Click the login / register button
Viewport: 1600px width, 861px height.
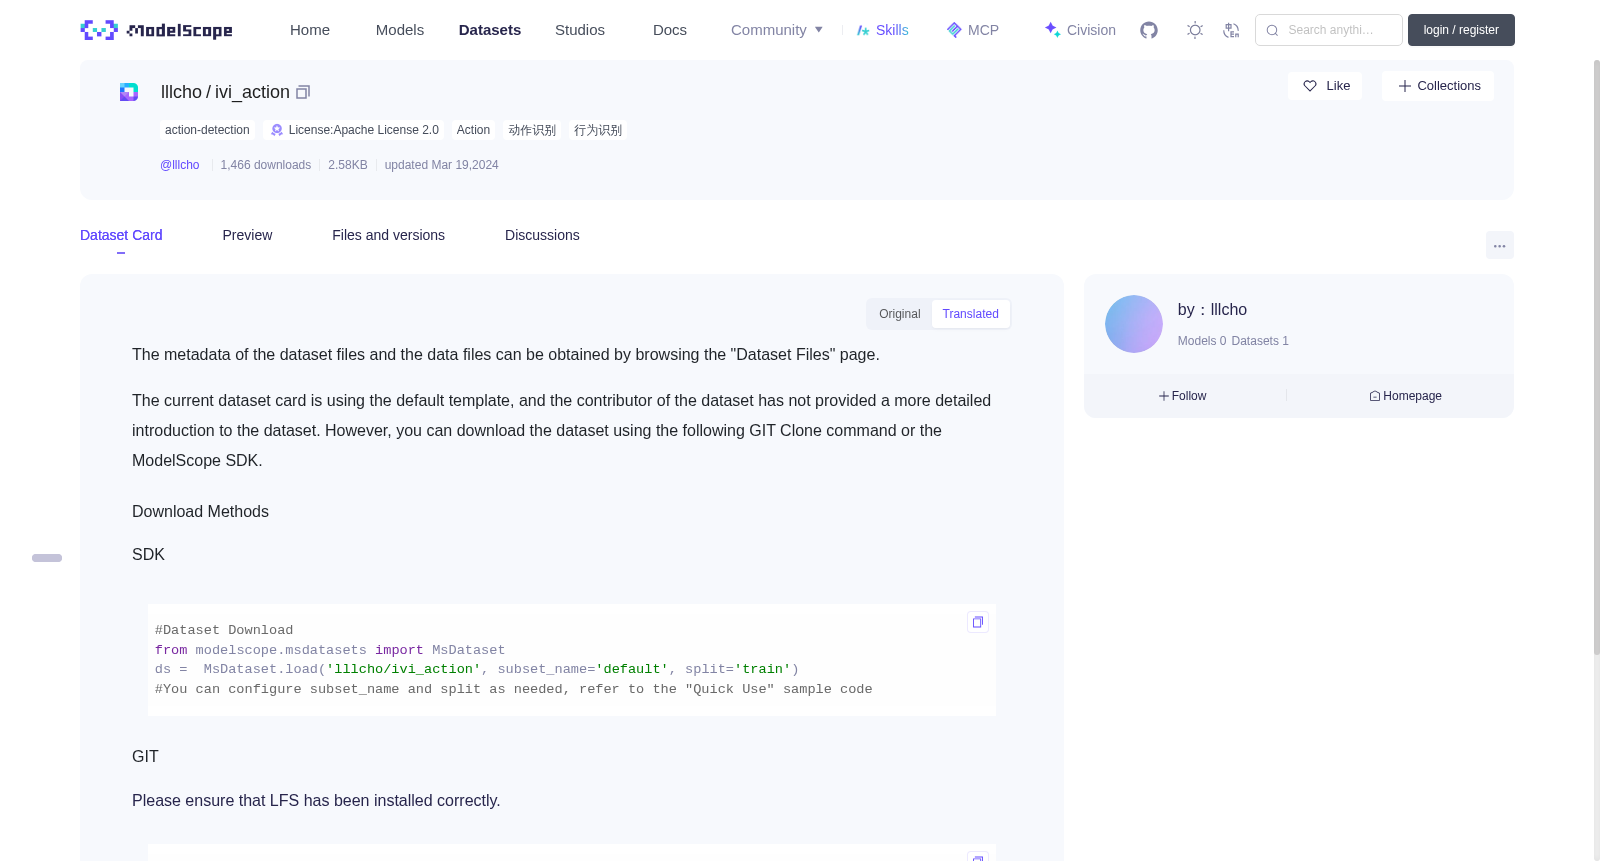point(1461,30)
